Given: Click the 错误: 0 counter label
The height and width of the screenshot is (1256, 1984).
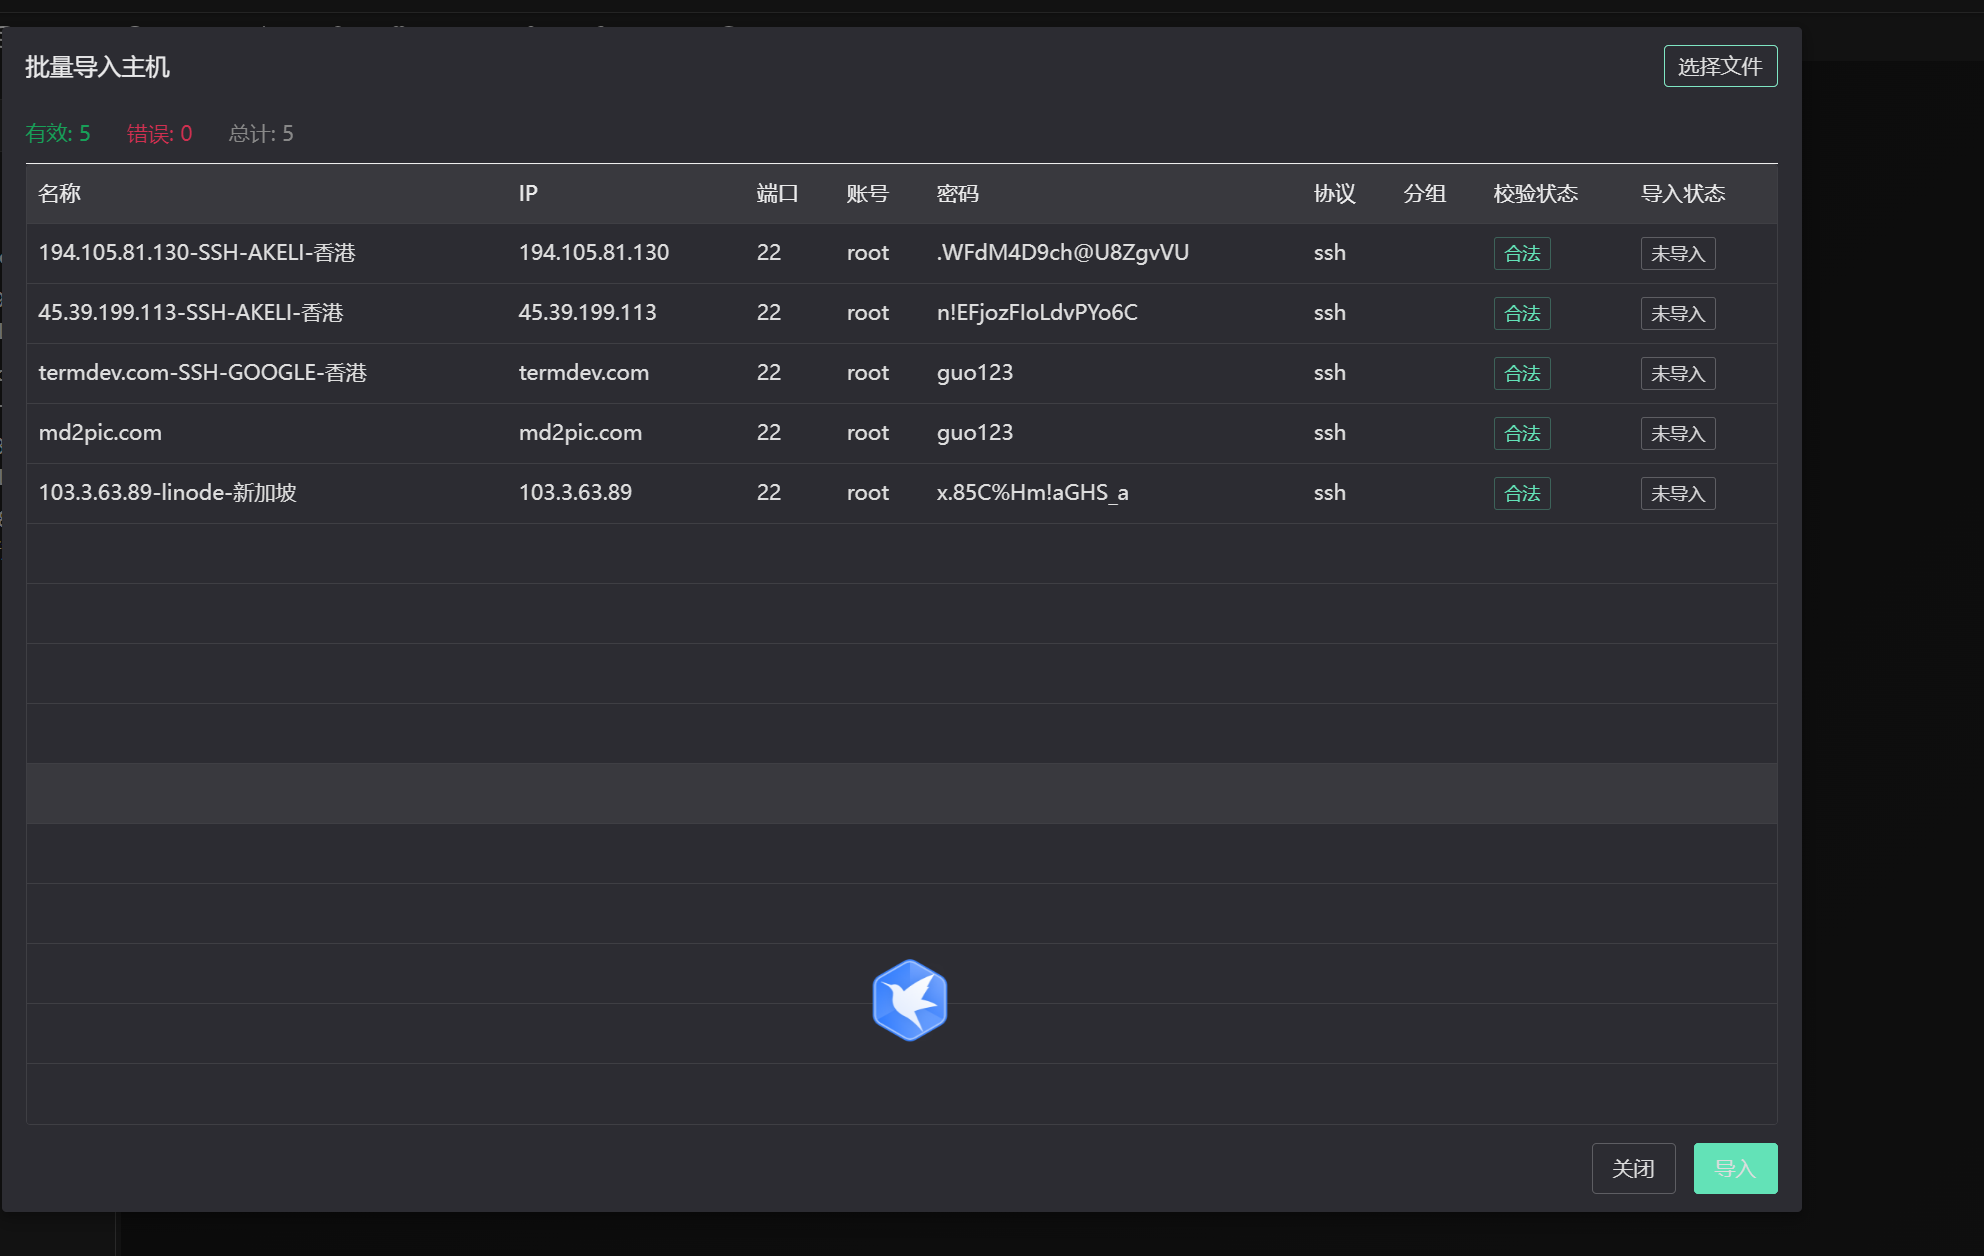Looking at the screenshot, I should (x=159, y=133).
